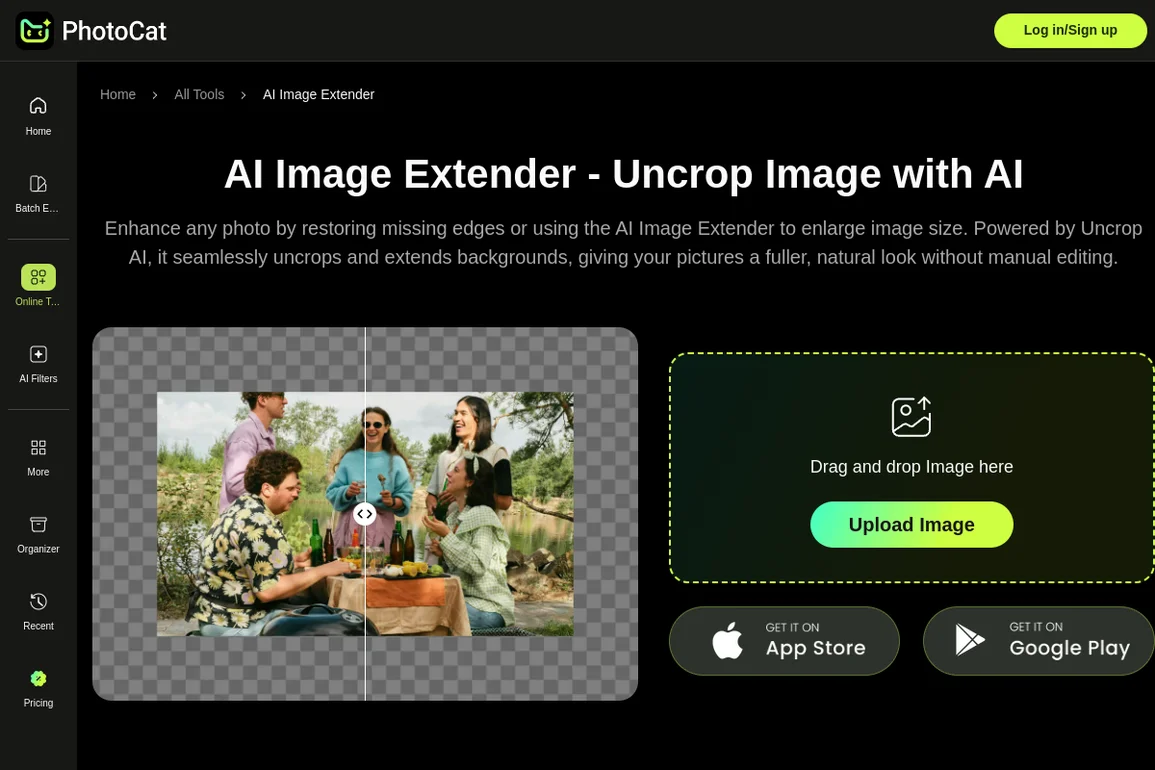Open the Batch Editor sidebar icon
1155x770 pixels.
tap(38, 184)
